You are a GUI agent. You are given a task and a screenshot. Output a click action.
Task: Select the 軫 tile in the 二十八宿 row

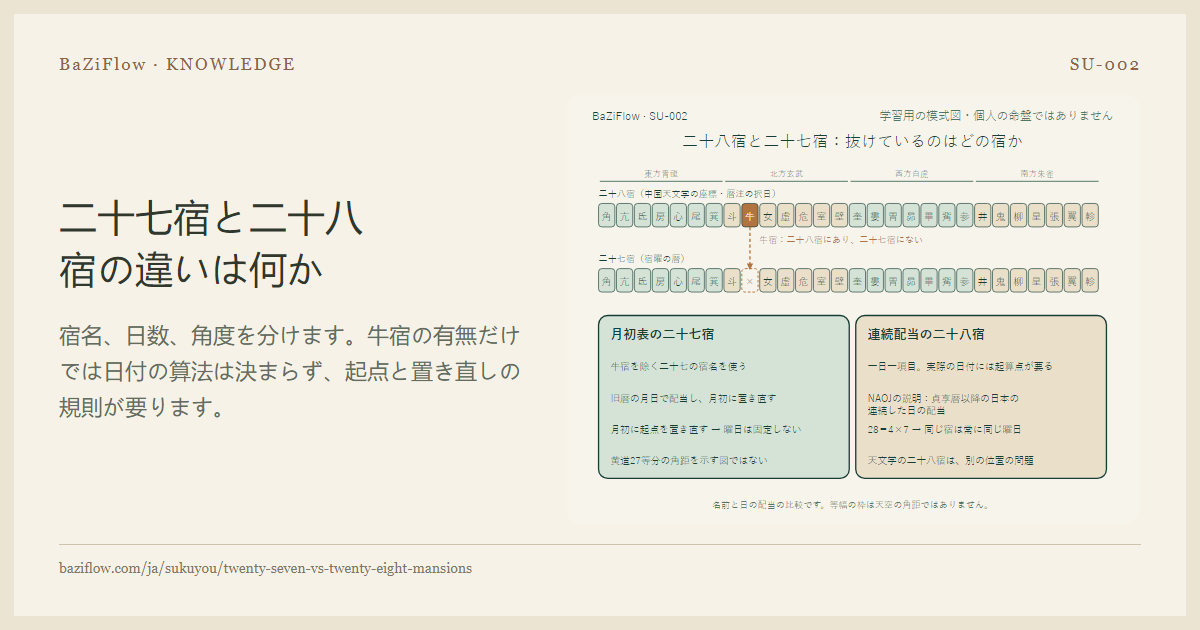[1090, 215]
